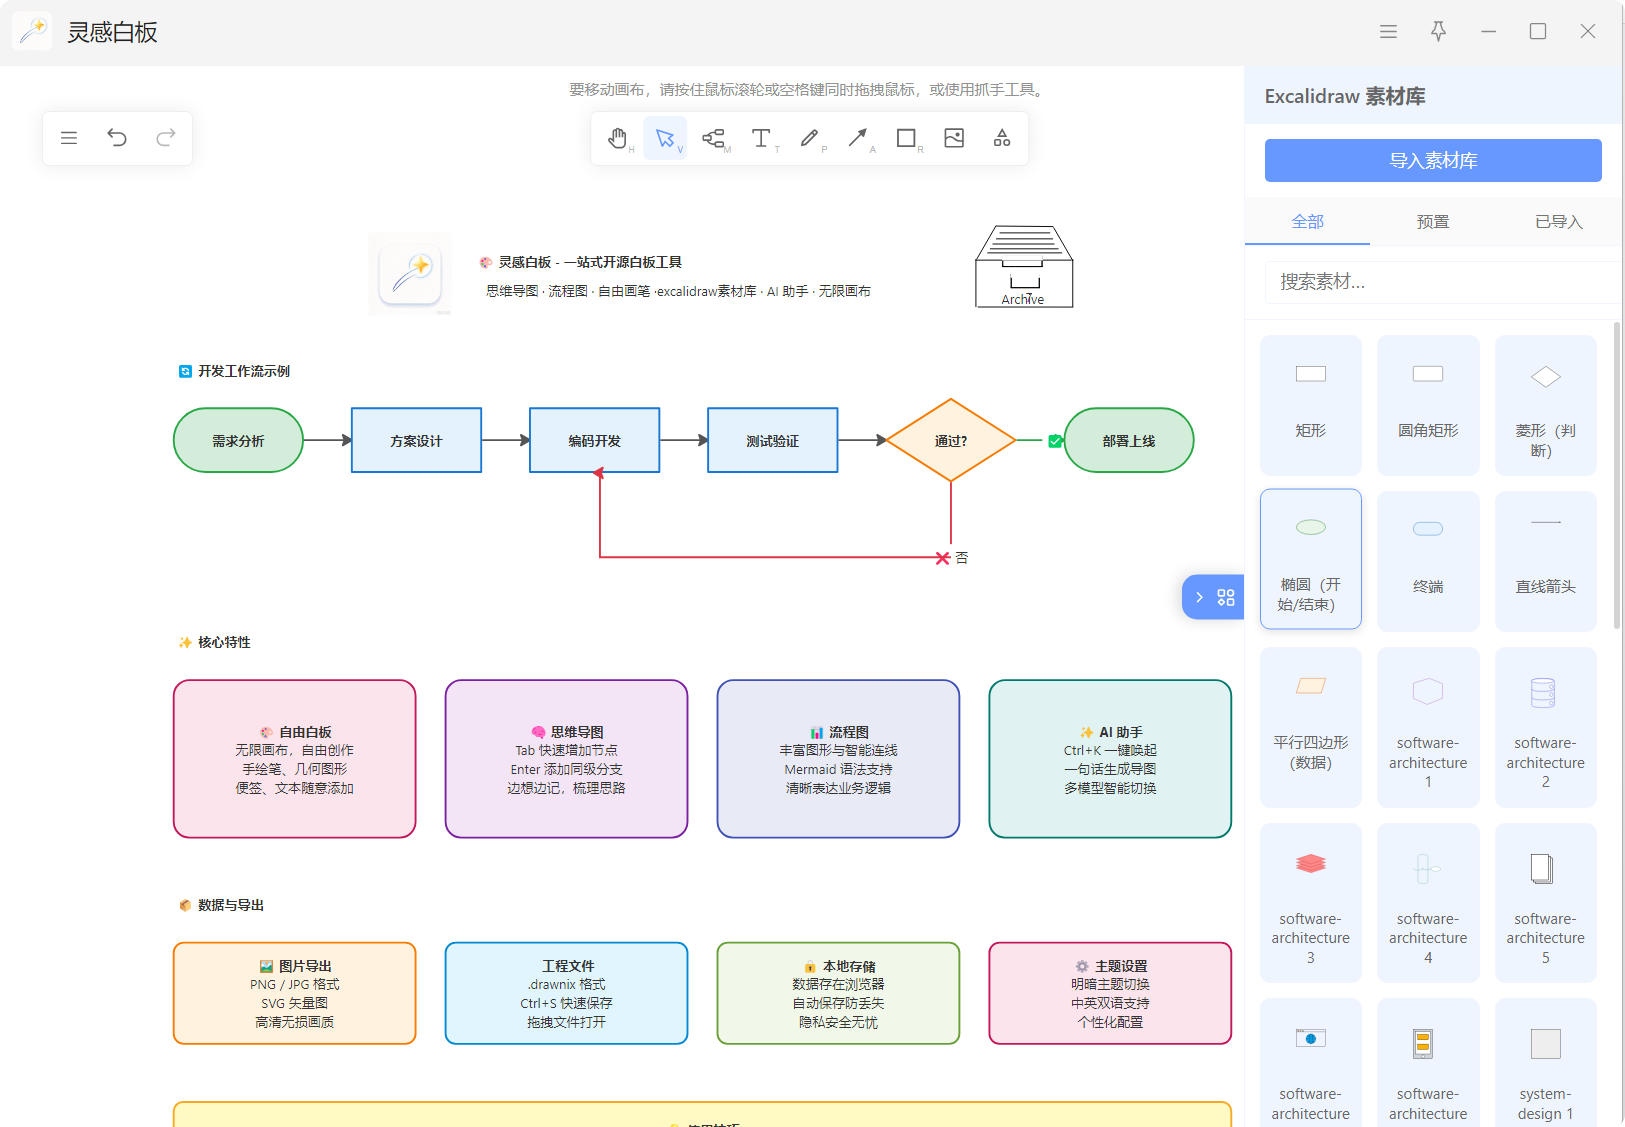This screenshot has height=1127, width=1625.
Task: Select the Mind map tool
Action: tap(713, 138)
